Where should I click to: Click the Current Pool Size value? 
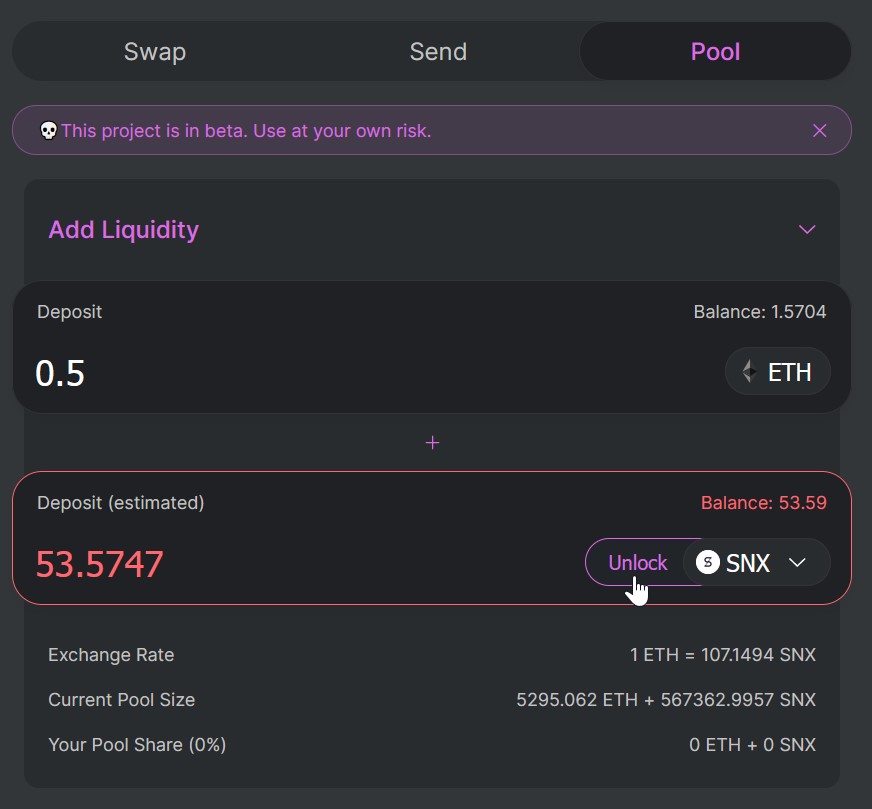(x=666, y=699)
